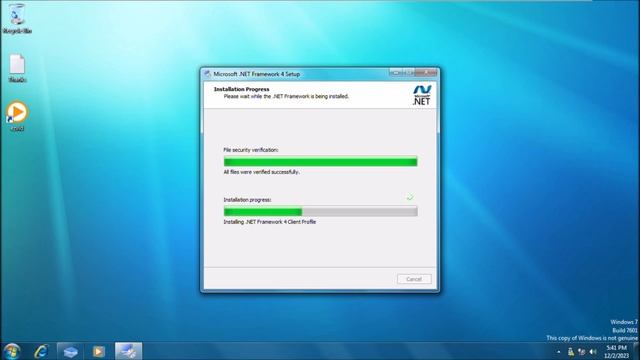Open the Recycle Bin desktop icon
Screen dimensions: 640x360
(x=17, y=18)
